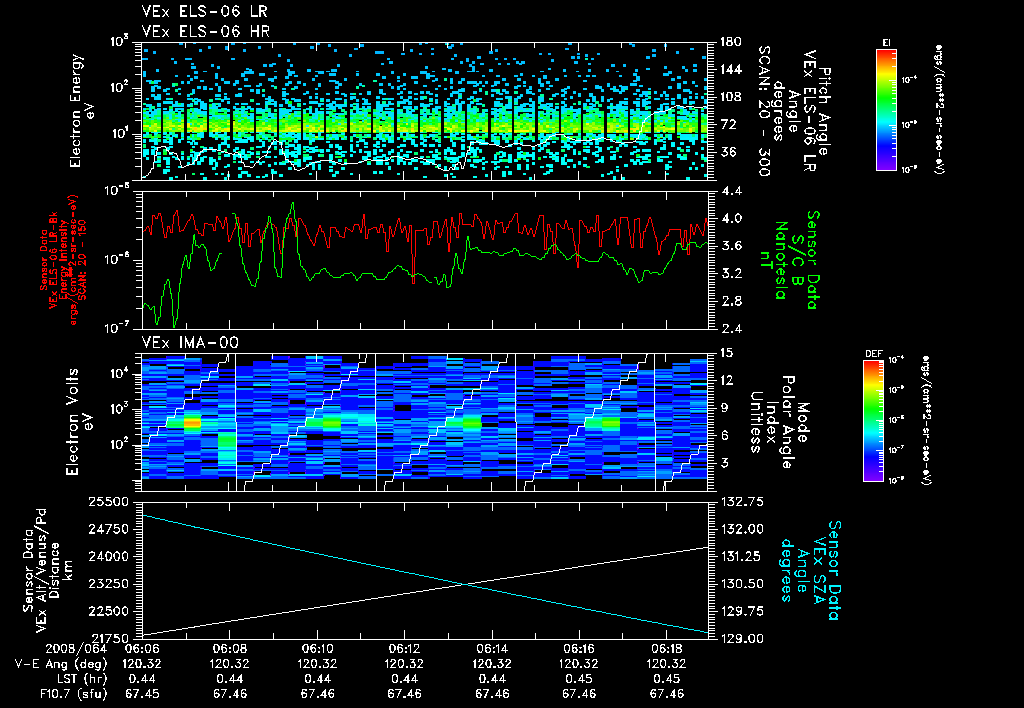The width and height of the screenshot is (1024, 708).
Task: Click the 180 pitch angle axis value
Action: tap(731, 42)
